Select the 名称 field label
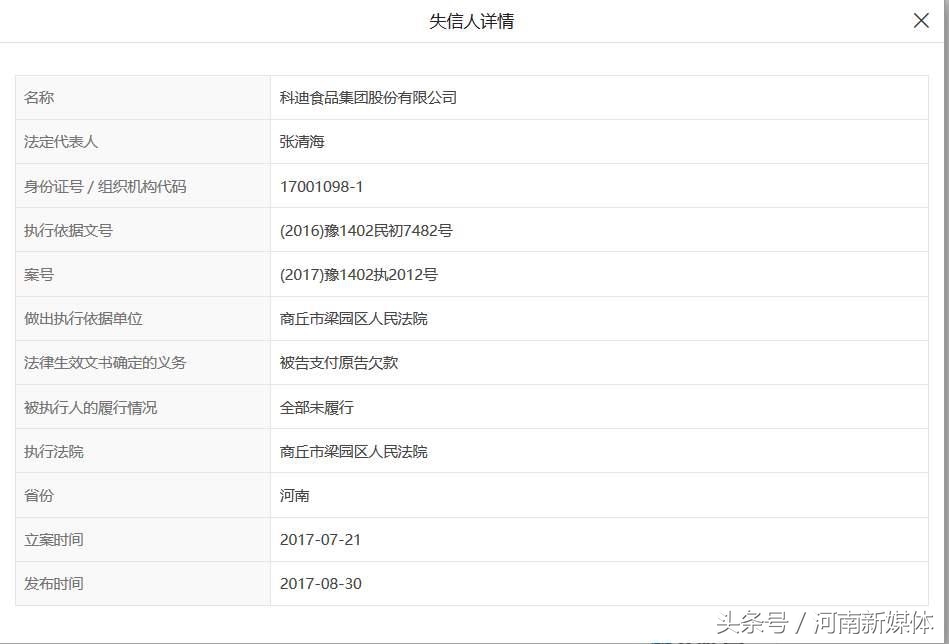 (38, 97)
